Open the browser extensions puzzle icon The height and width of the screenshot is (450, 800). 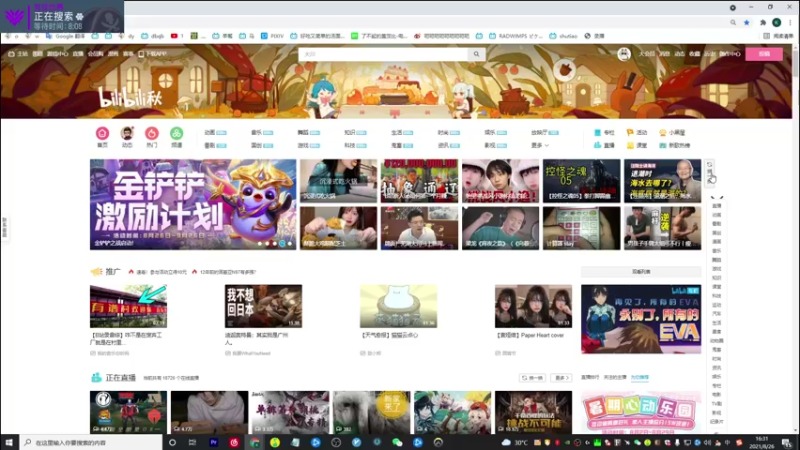[763, 22]
